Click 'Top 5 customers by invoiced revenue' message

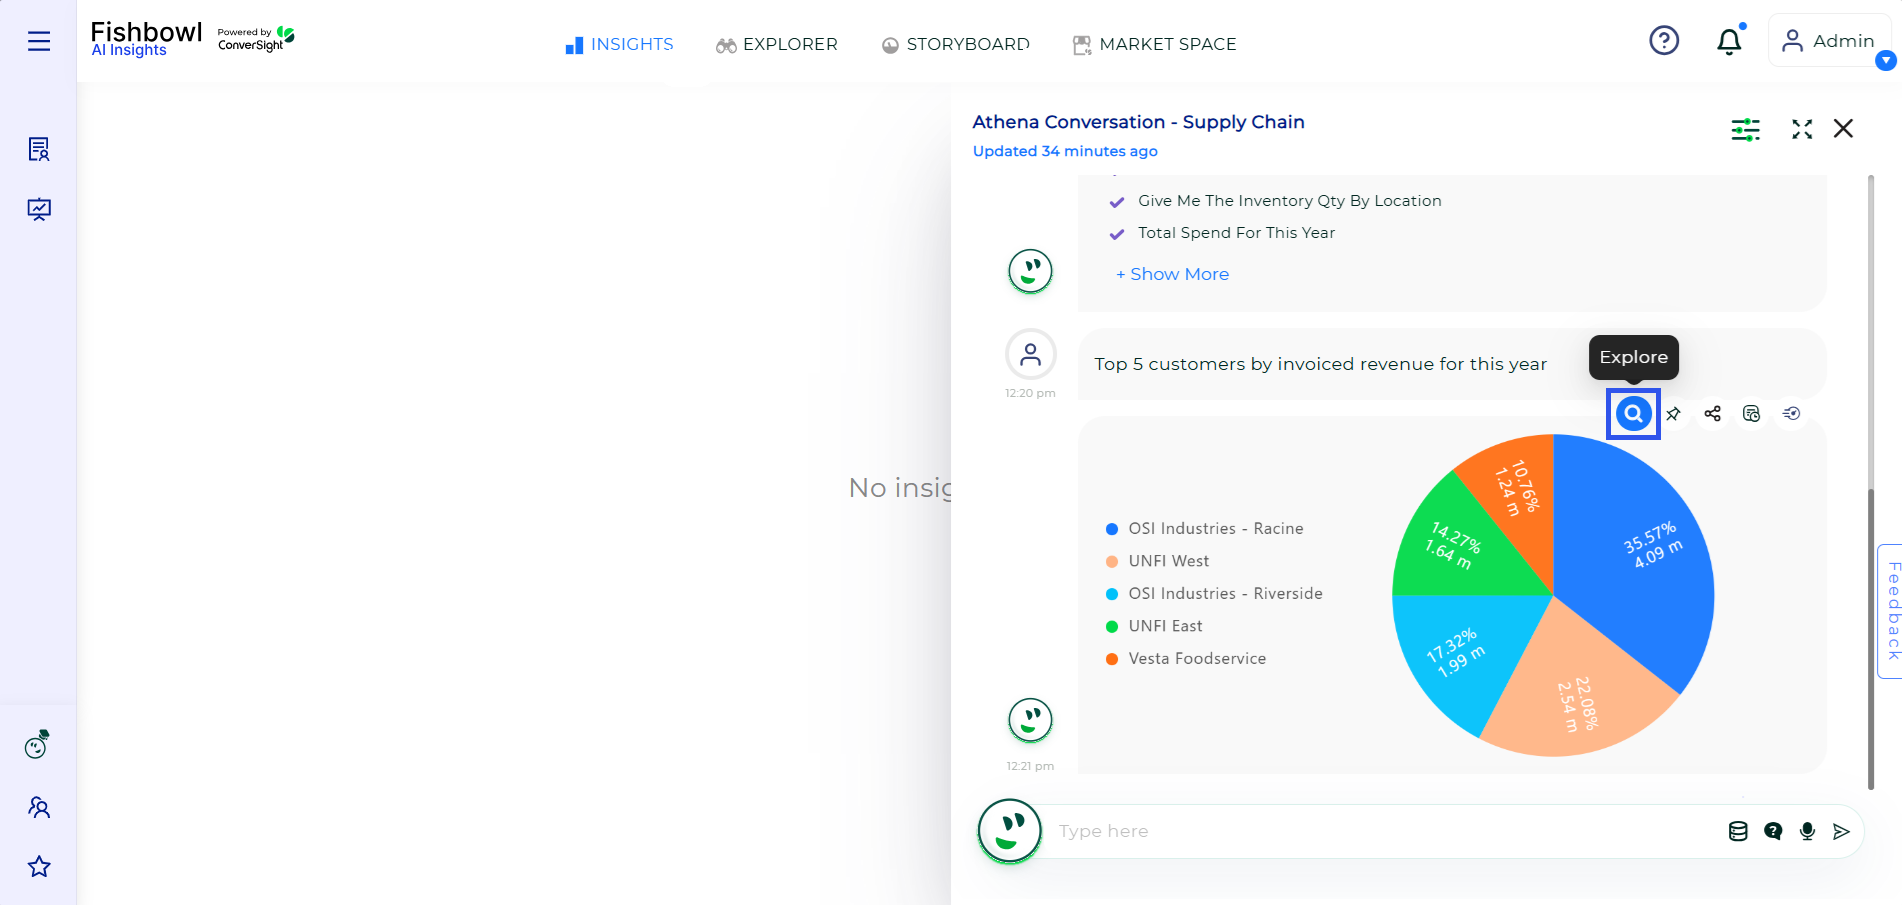1320,364
